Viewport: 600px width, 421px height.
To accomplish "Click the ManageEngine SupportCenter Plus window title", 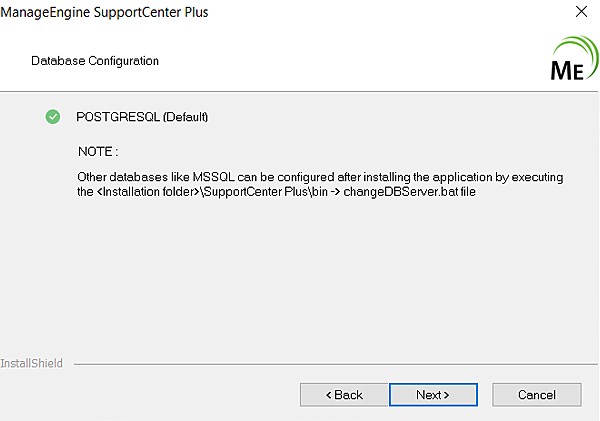I will [105, 13].
